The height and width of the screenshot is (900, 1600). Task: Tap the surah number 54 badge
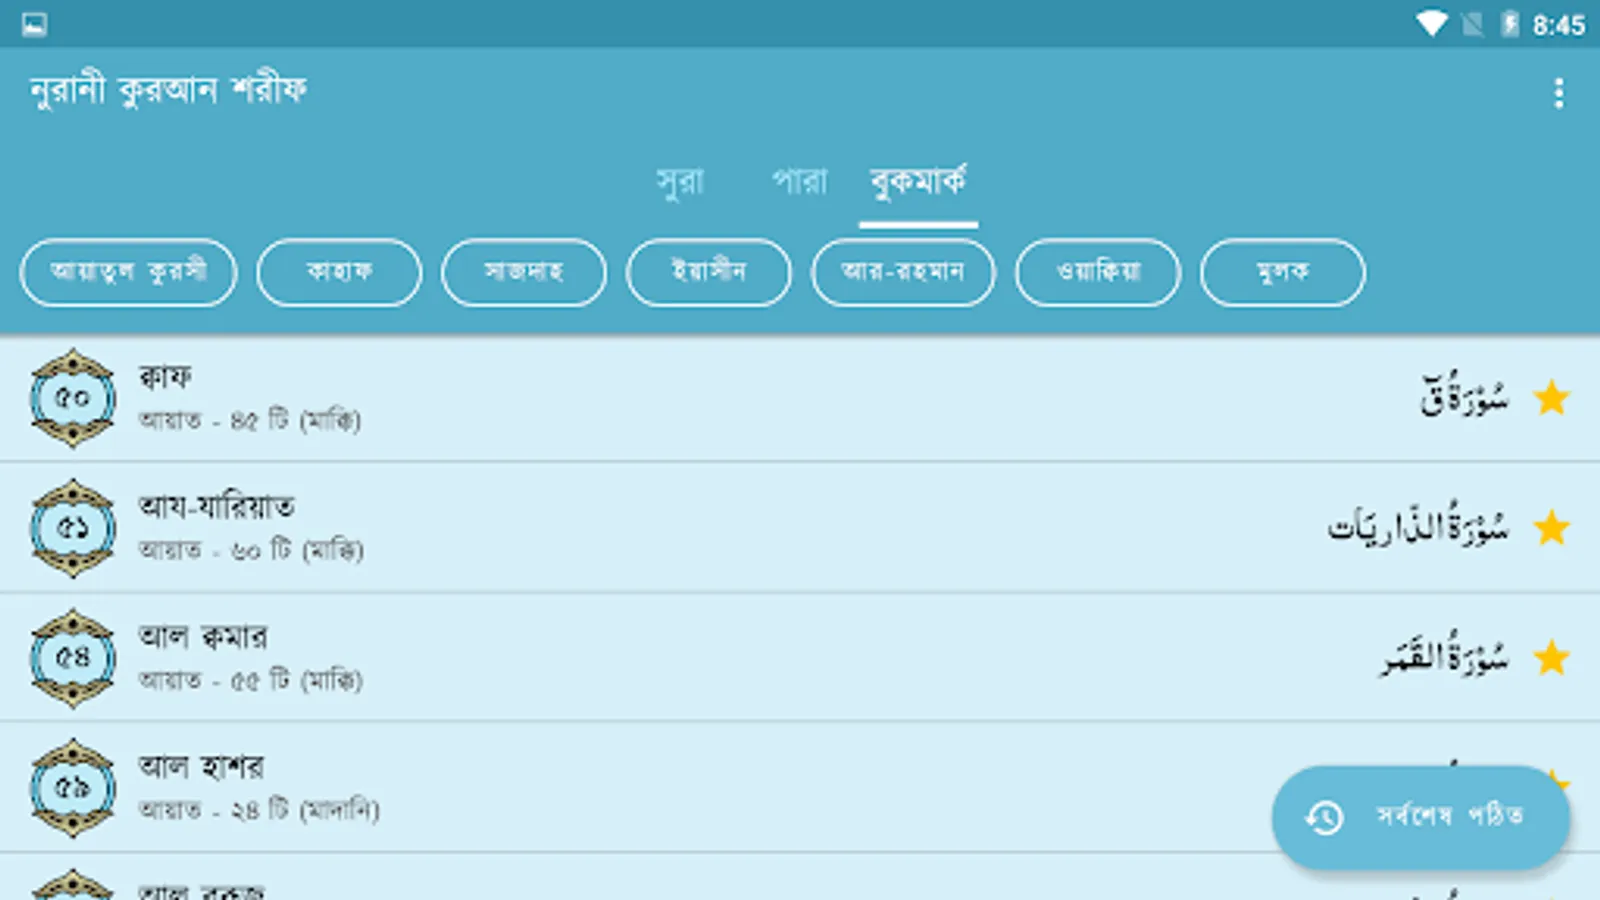point(72,658)
